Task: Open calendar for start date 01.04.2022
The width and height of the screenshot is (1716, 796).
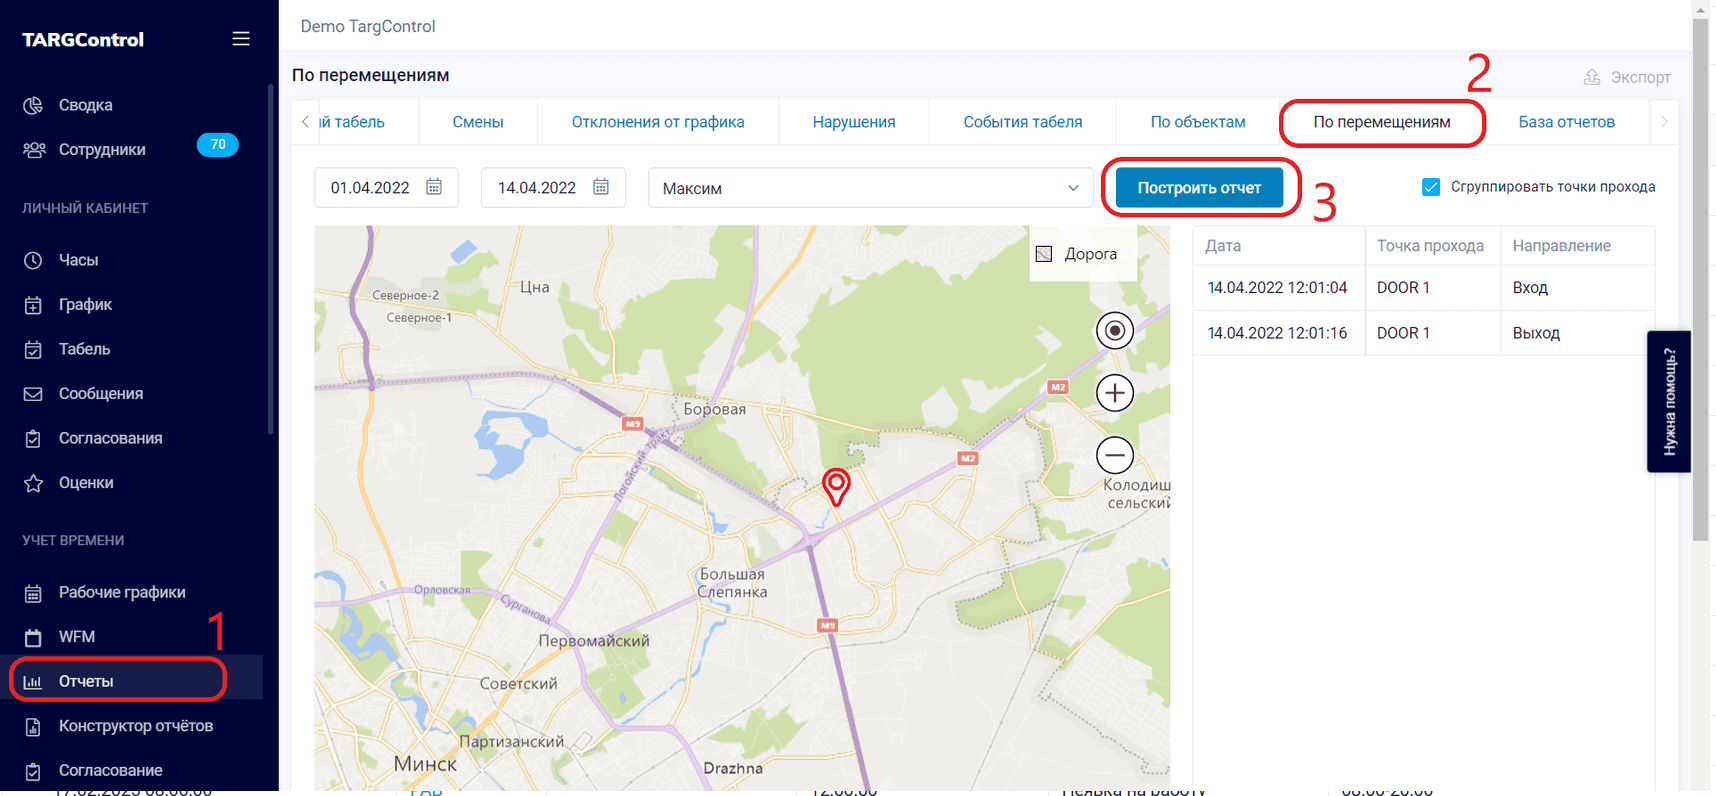Action: tap(434, 187)
